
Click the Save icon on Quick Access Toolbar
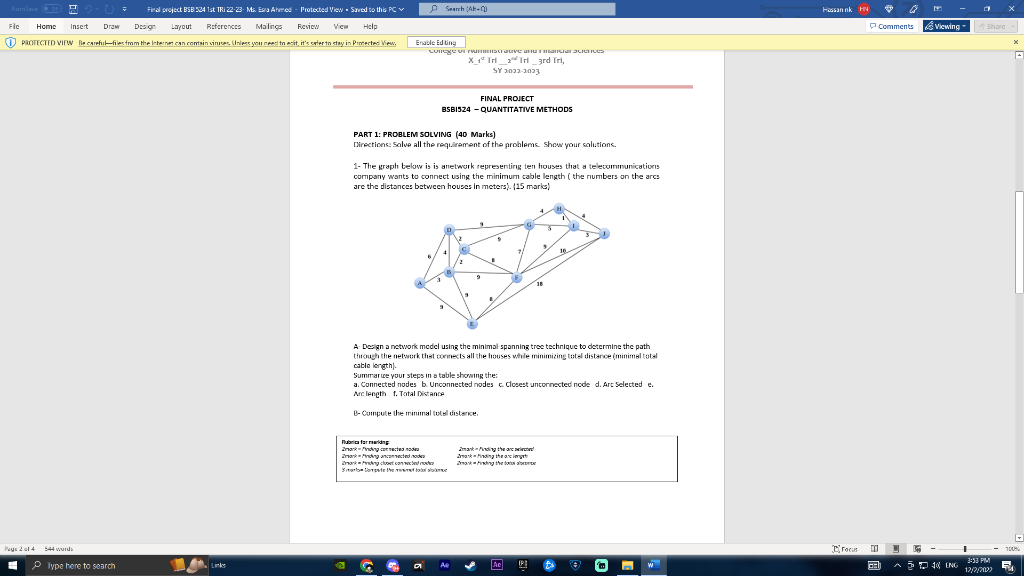point(73,8)
